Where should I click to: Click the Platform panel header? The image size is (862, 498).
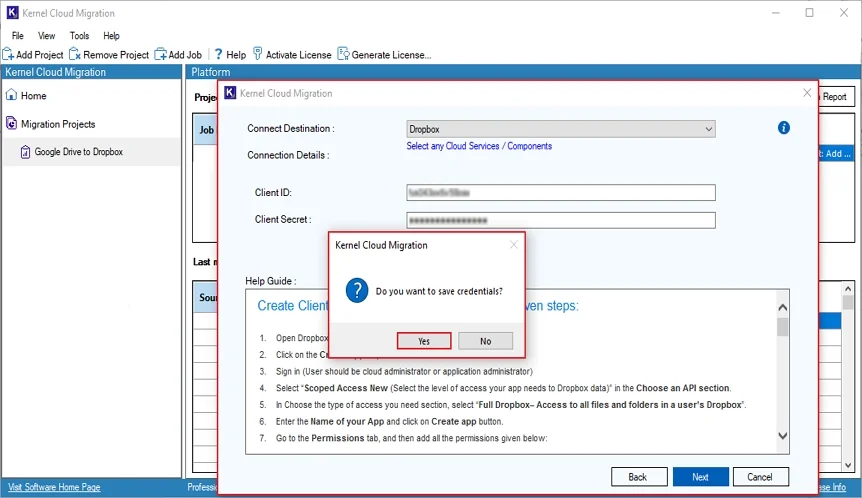pos(522,72)
